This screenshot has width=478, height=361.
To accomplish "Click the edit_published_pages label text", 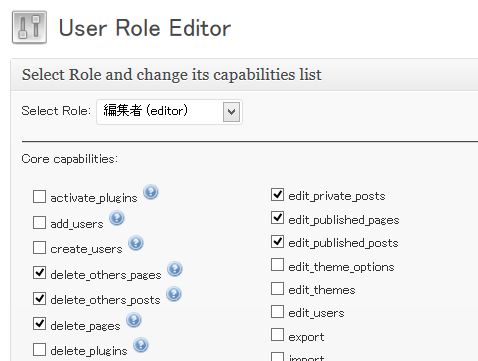I will coord(344,220).
